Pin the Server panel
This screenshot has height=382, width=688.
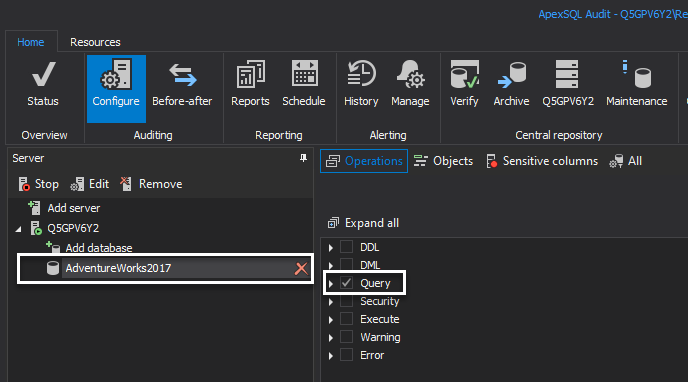pos(303,158)
